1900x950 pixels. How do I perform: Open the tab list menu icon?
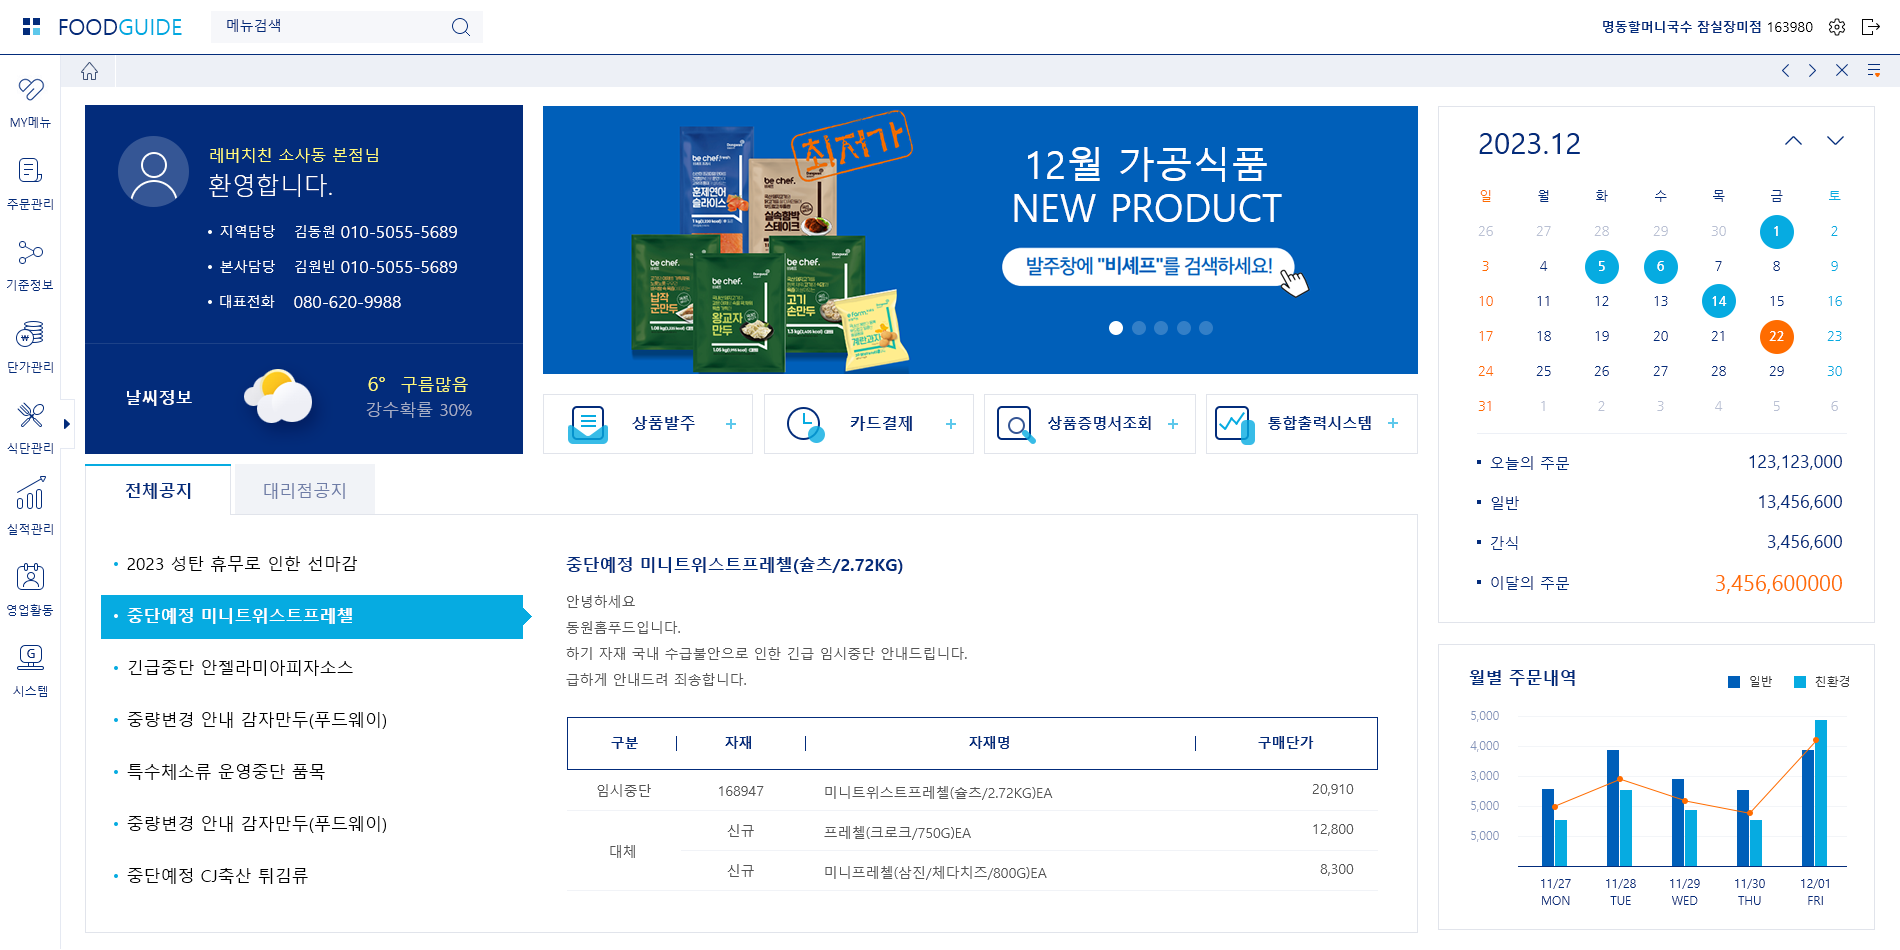(1874, 71)
